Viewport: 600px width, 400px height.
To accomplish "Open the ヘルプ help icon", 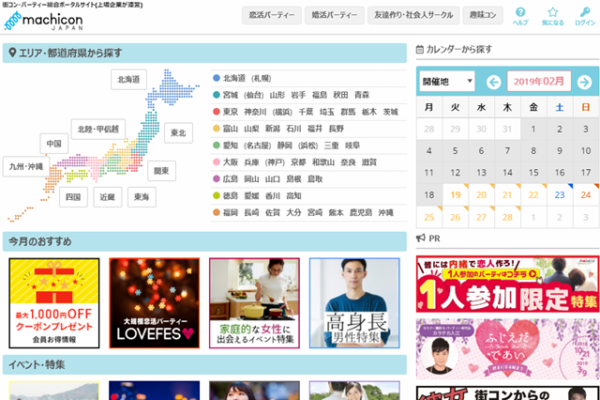I will [x=520, y=13].
